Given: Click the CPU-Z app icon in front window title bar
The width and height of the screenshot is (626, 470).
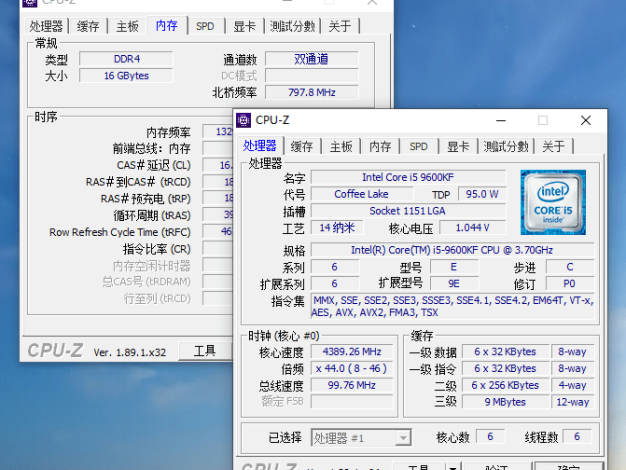Looking at the screenshot, I should pos(244,120).
